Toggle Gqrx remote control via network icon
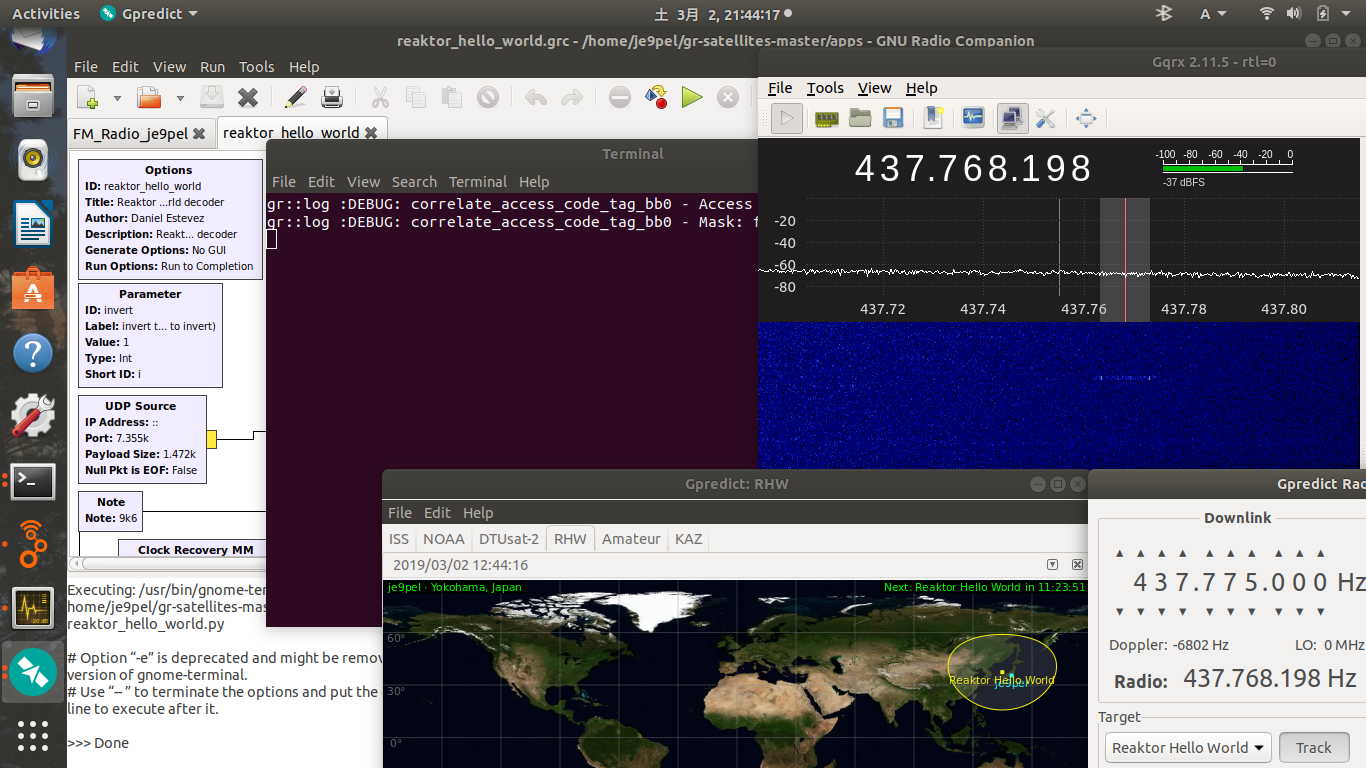Screen dimensions: 1366x768 click(1011, 119)
